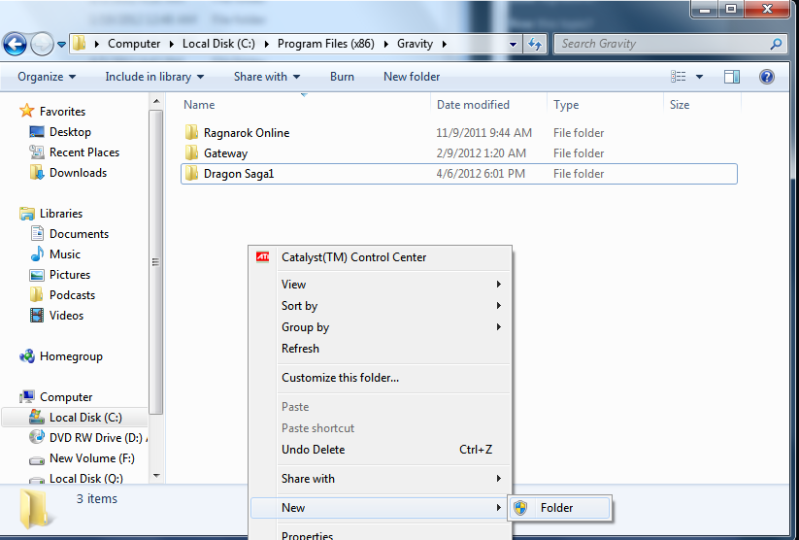Click the Gravity breadcrumb segment
The image size is (799, 540).
pos(415,44)
